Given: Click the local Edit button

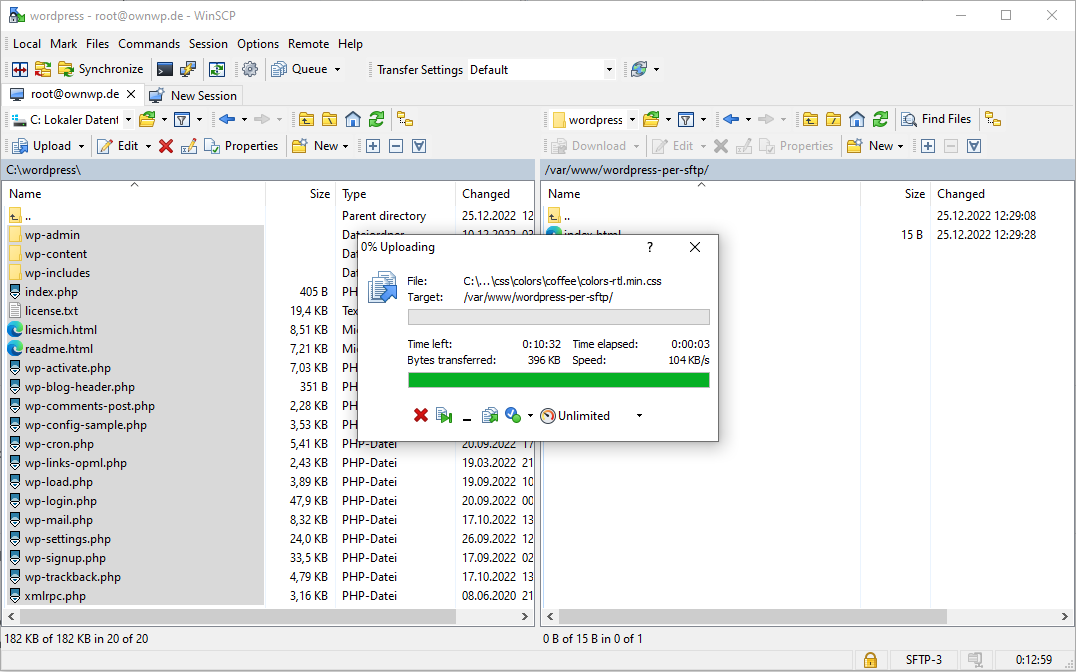Looking at the screenshot, I should click(117, 146).
